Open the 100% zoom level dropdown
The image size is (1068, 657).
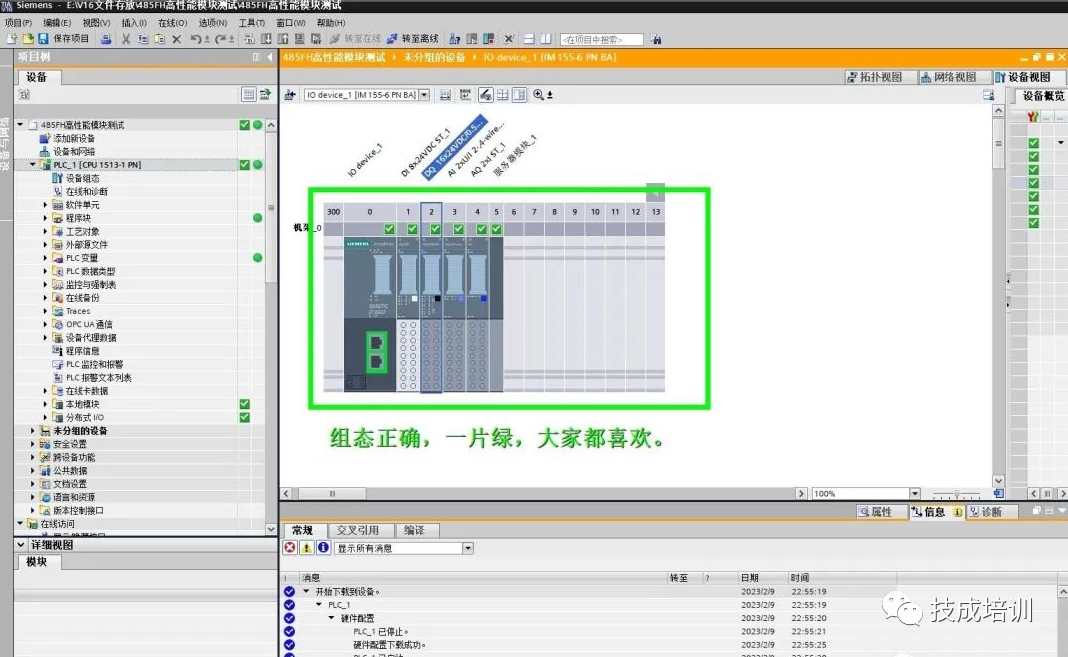(x=915, y=494)
